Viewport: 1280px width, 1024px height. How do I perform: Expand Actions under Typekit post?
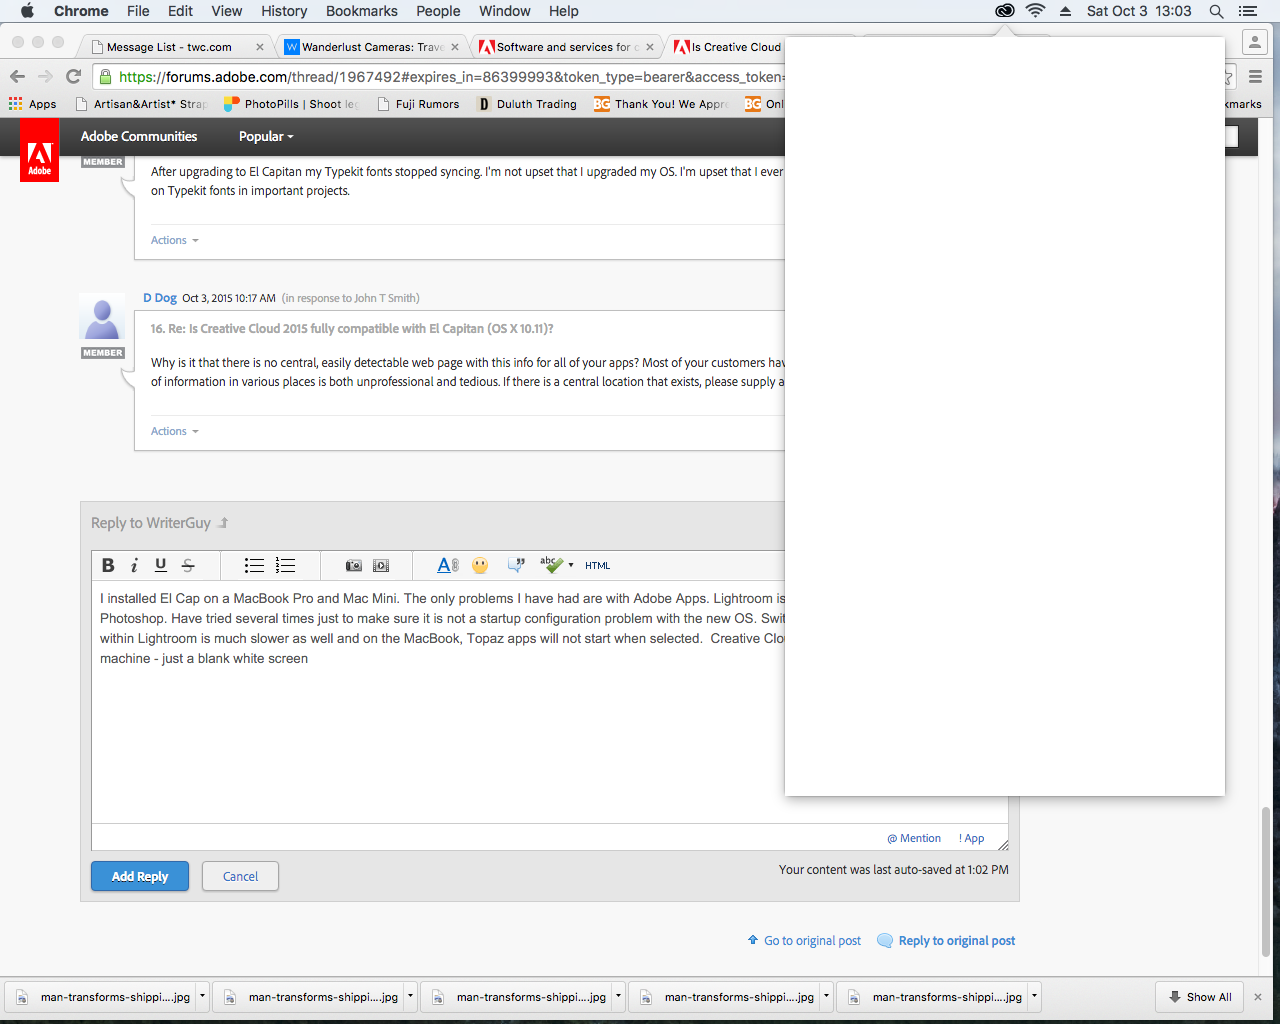(x=175, y=240)
